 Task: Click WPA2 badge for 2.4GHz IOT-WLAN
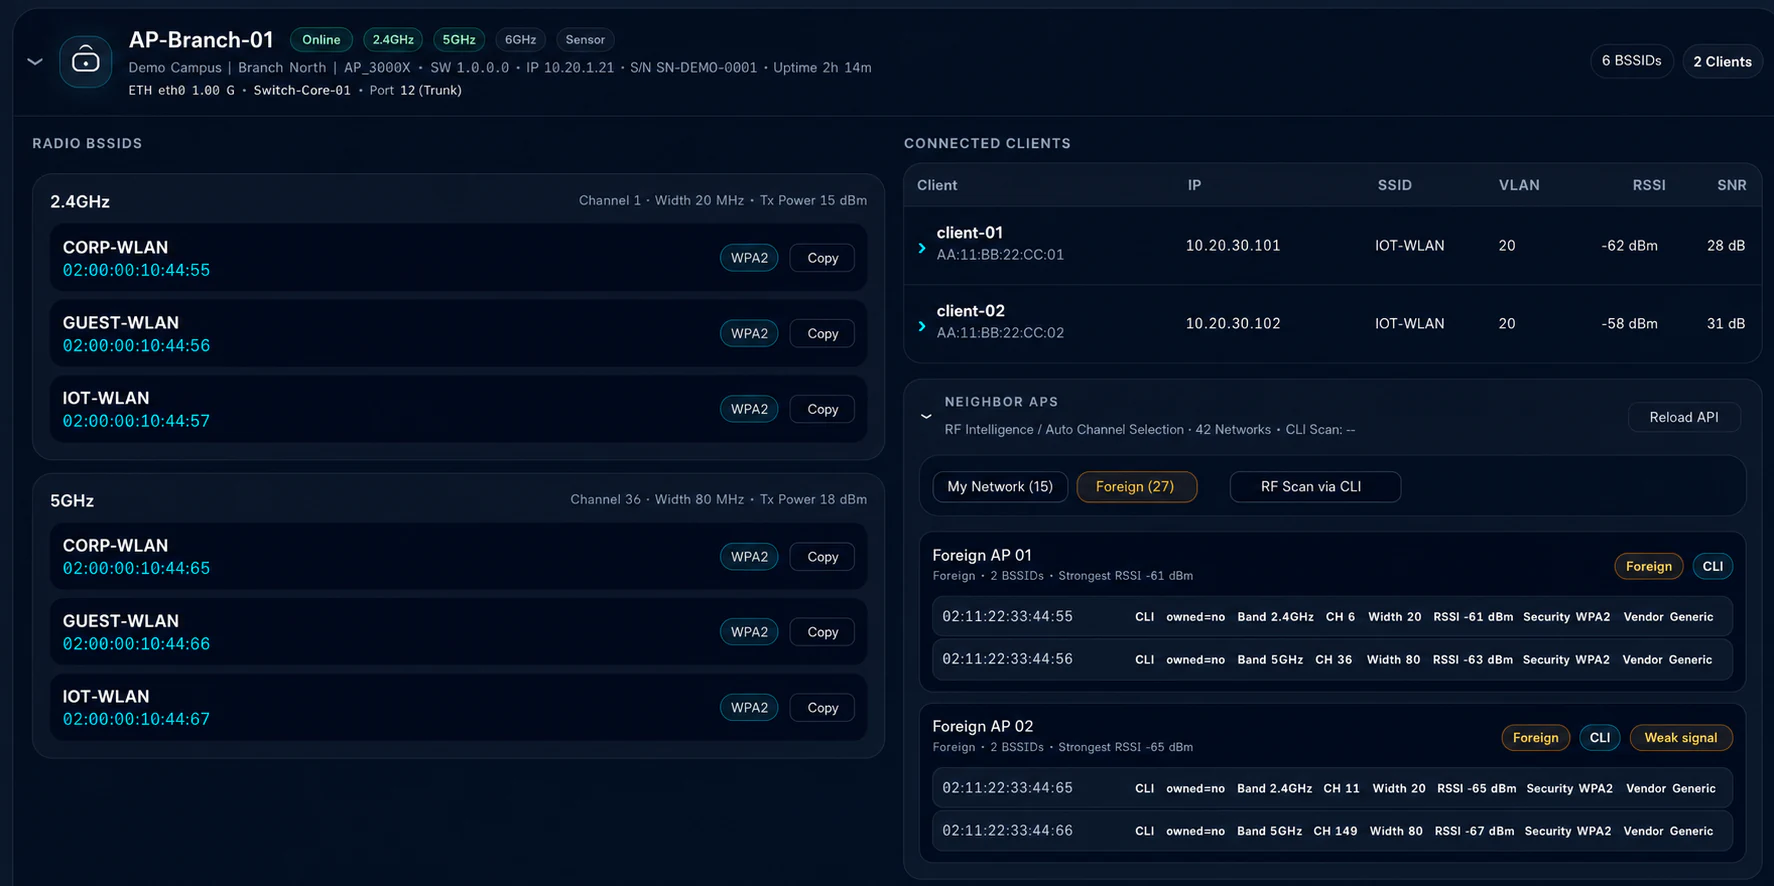coord(749,409)
